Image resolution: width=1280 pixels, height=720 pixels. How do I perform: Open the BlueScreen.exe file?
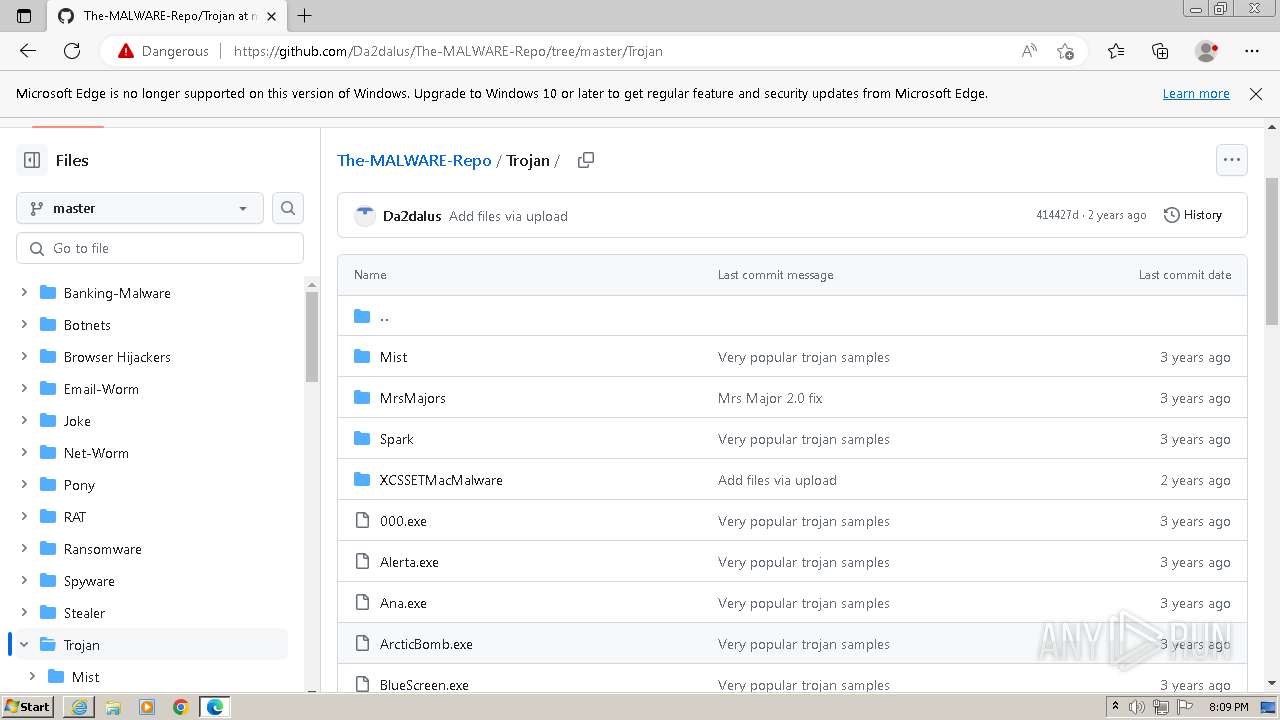(424, 685)
